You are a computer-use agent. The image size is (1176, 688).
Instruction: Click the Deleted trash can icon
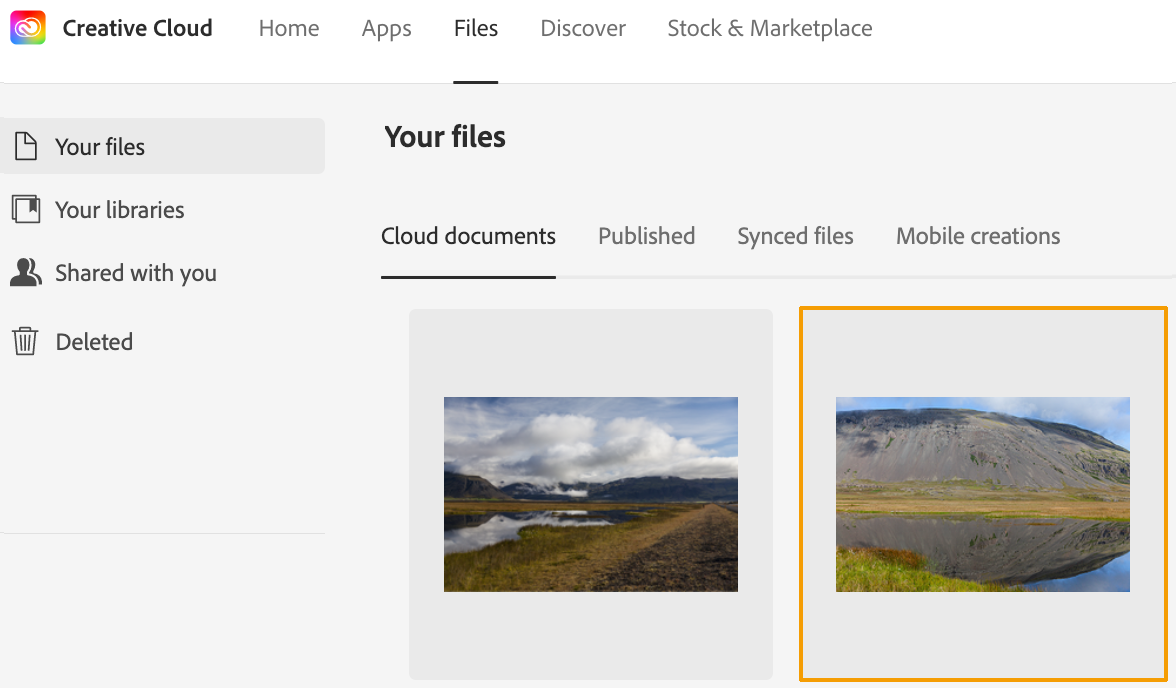click(x=25, y=341)
